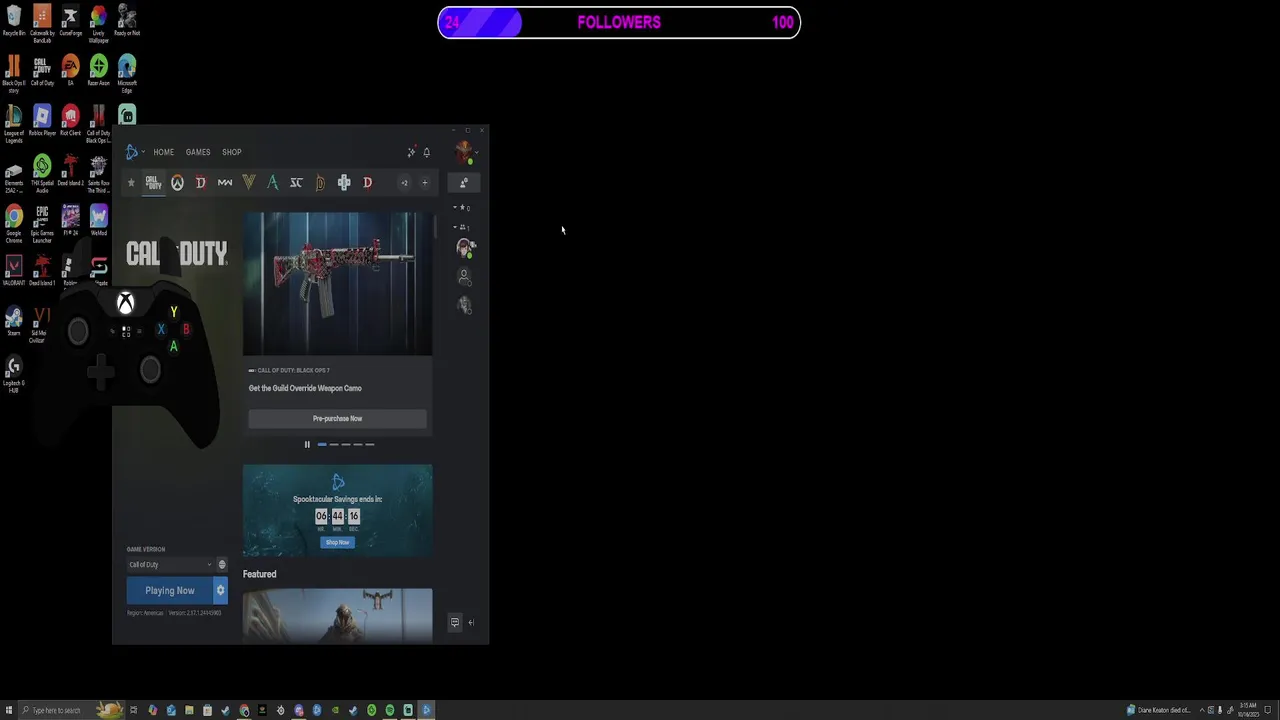Select the offline placeholder friend avatar

click(464, 276)
